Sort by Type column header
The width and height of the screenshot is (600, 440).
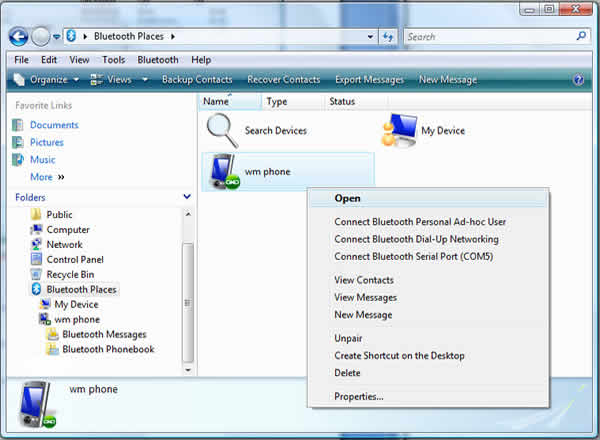click(292, 102)
